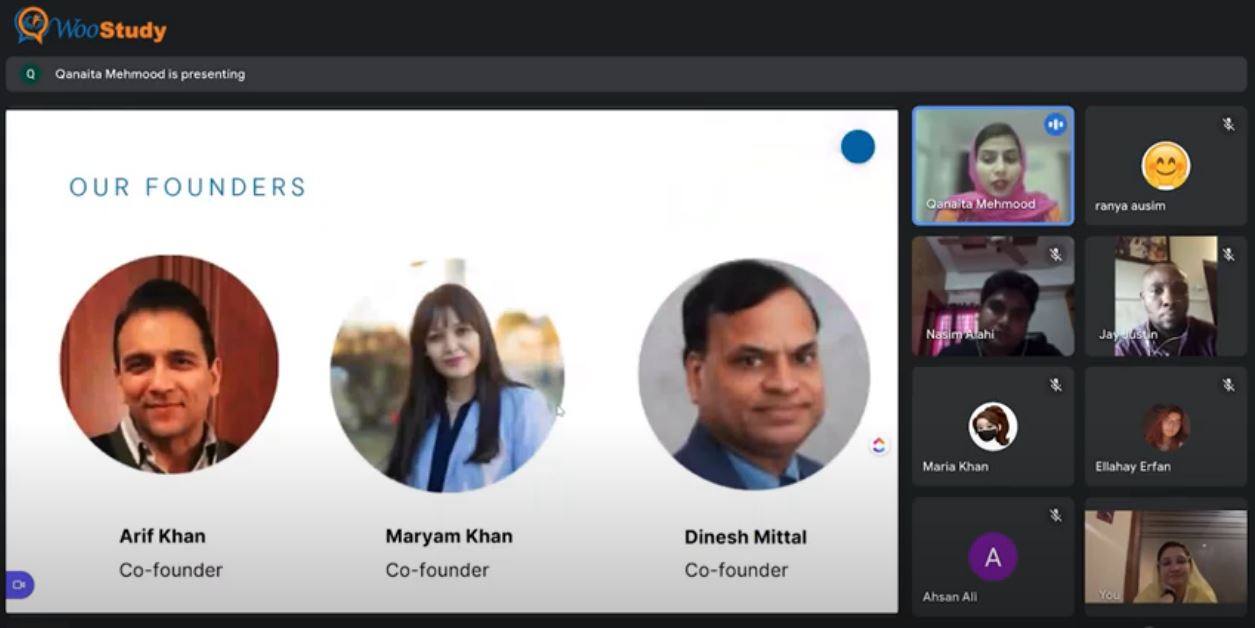
Task: Select the 'Qanaita Mehmood is presenting' banner
Action: click(150, 74)
